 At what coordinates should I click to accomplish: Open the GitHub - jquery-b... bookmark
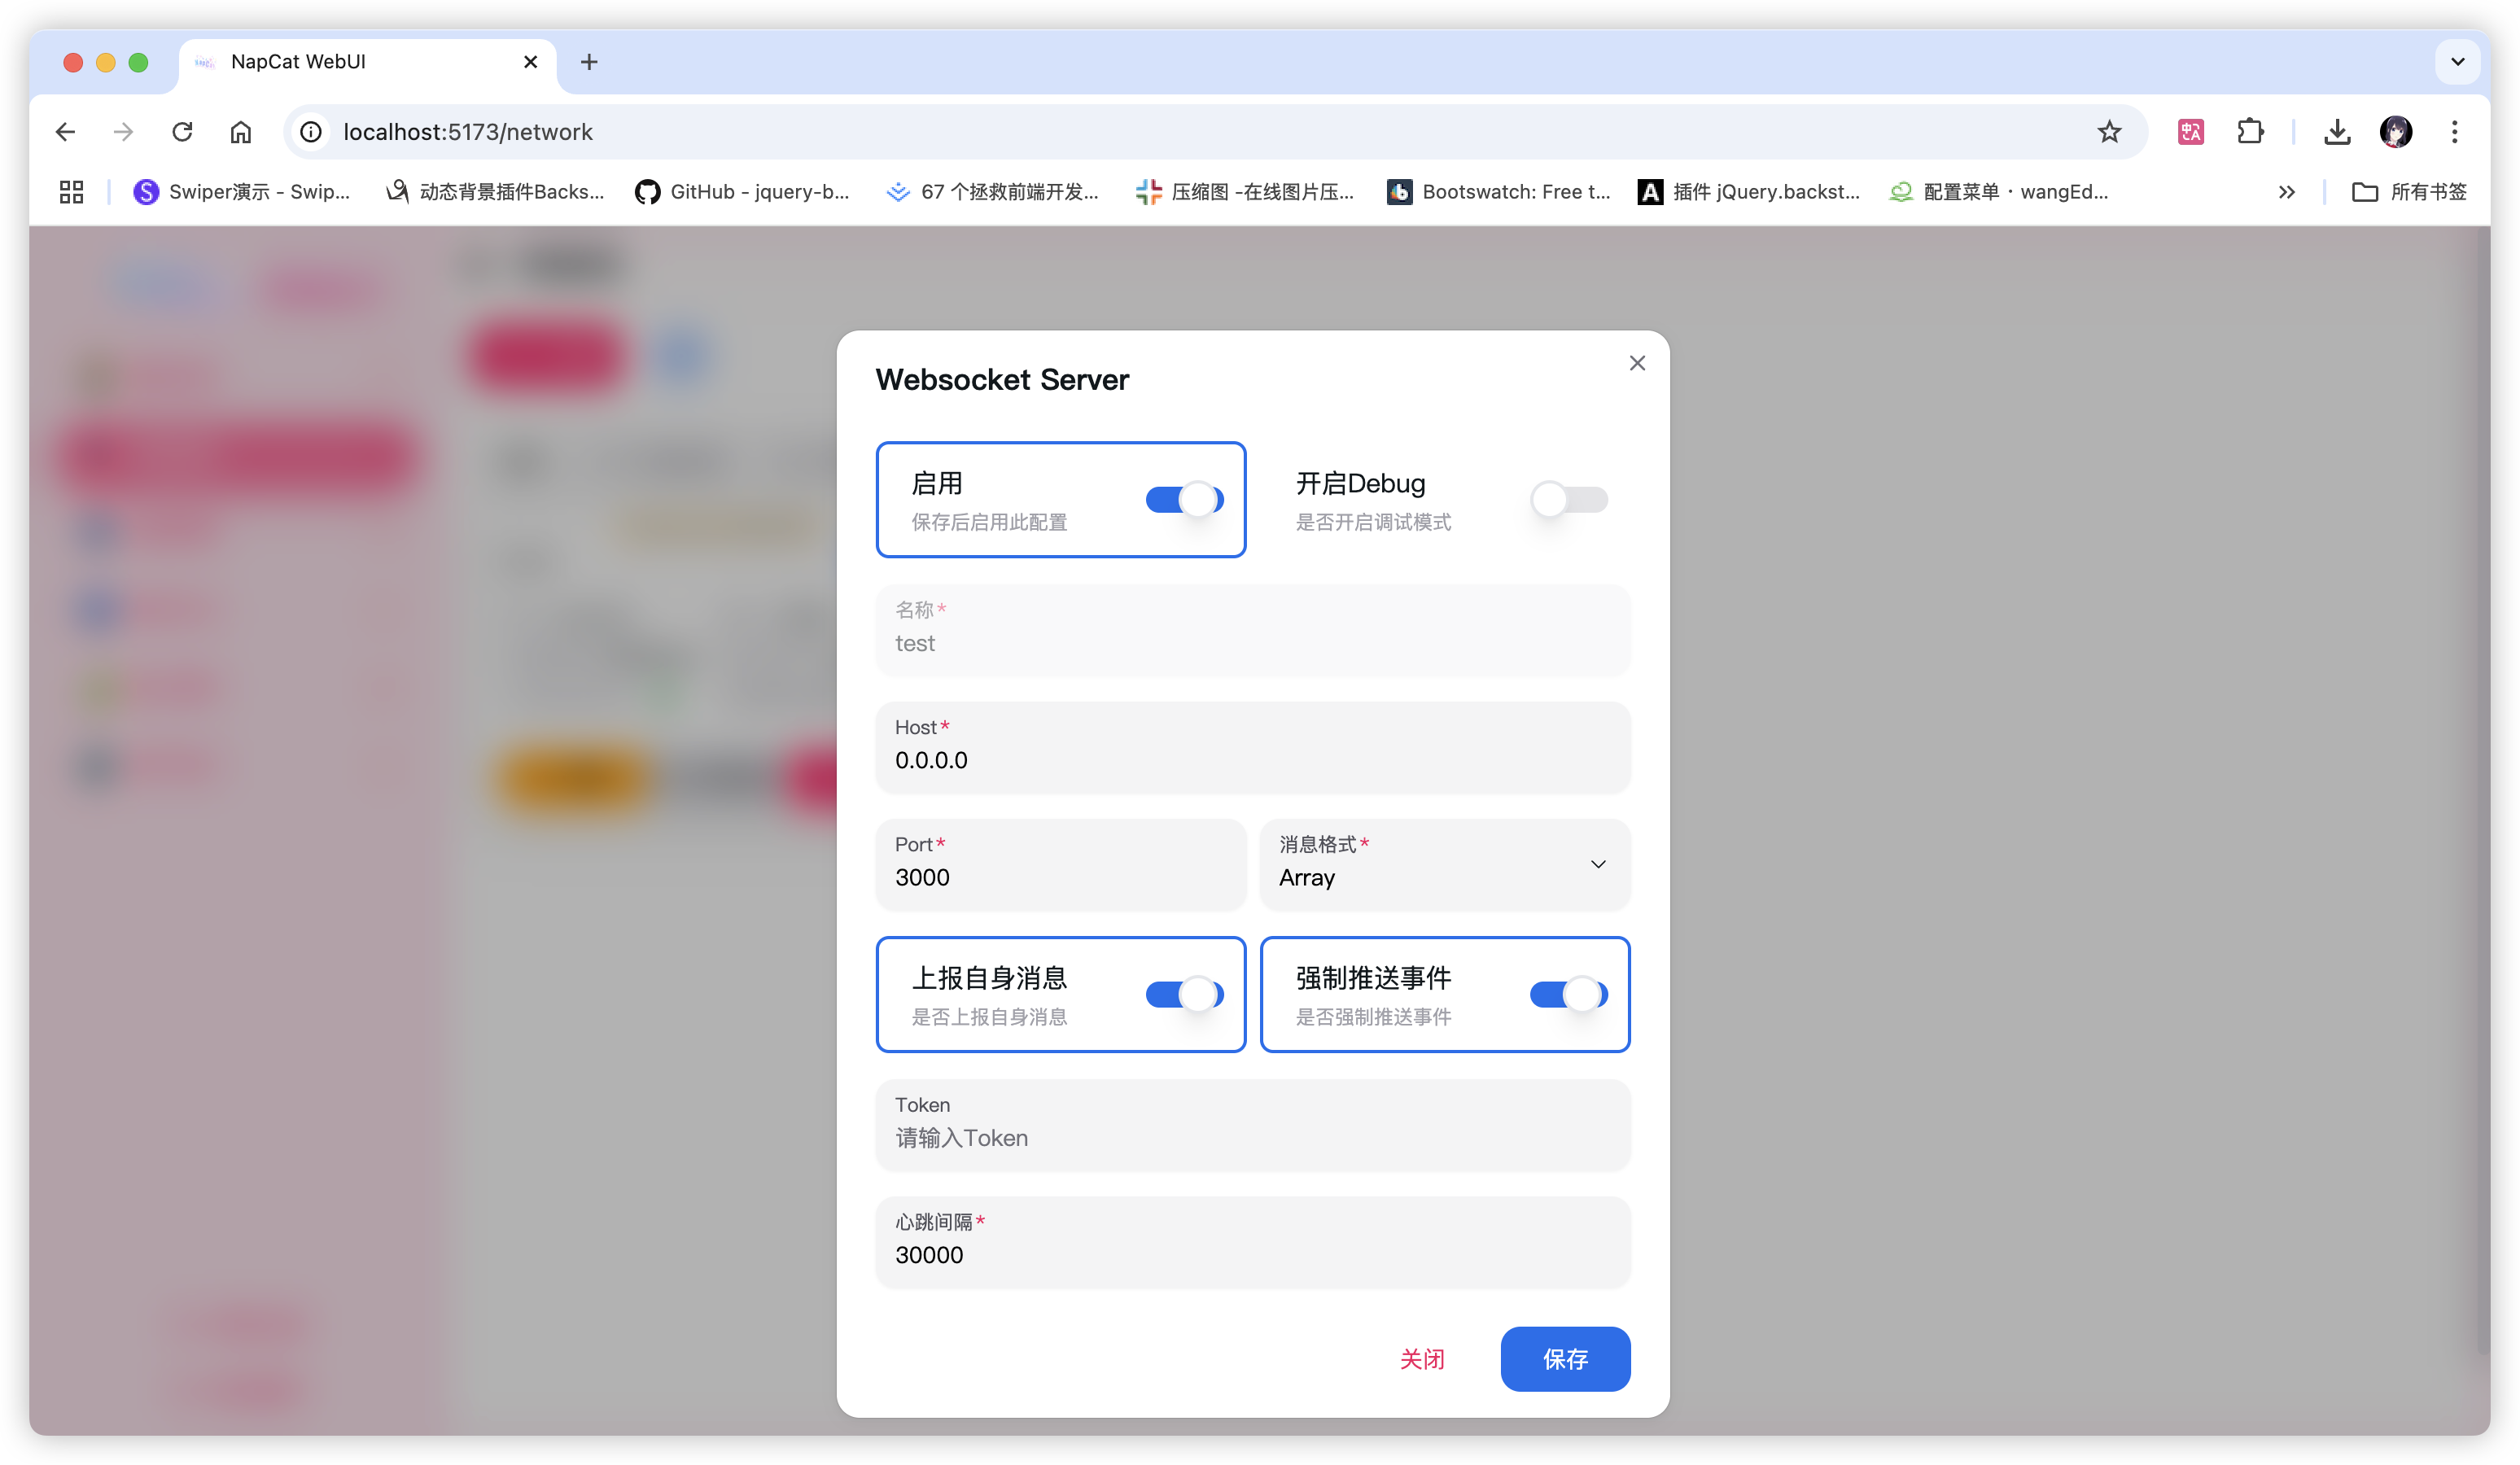[x=742, y=192]
